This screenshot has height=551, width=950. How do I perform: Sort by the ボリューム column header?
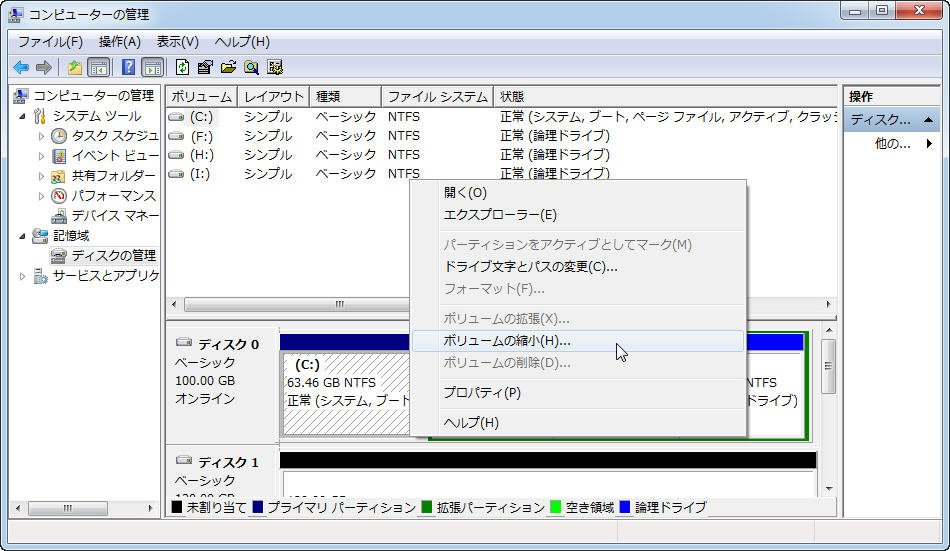pos(201,96)
